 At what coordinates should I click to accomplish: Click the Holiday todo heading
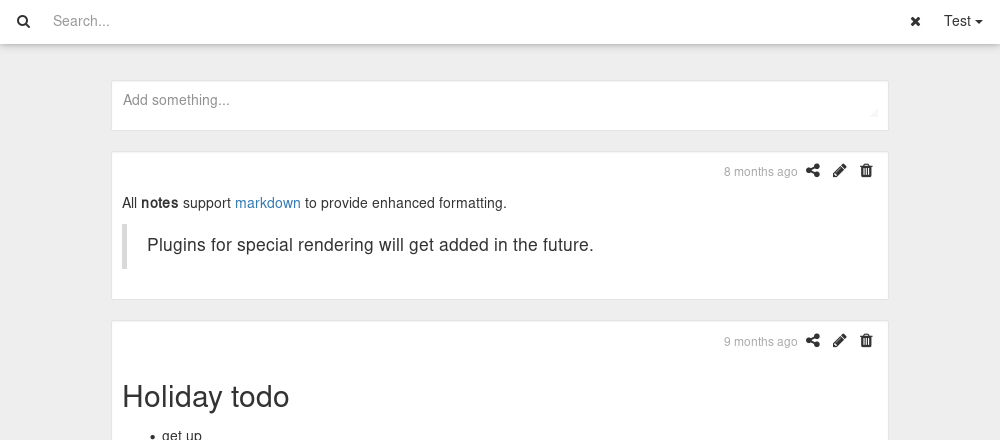[x=205, y=397]
